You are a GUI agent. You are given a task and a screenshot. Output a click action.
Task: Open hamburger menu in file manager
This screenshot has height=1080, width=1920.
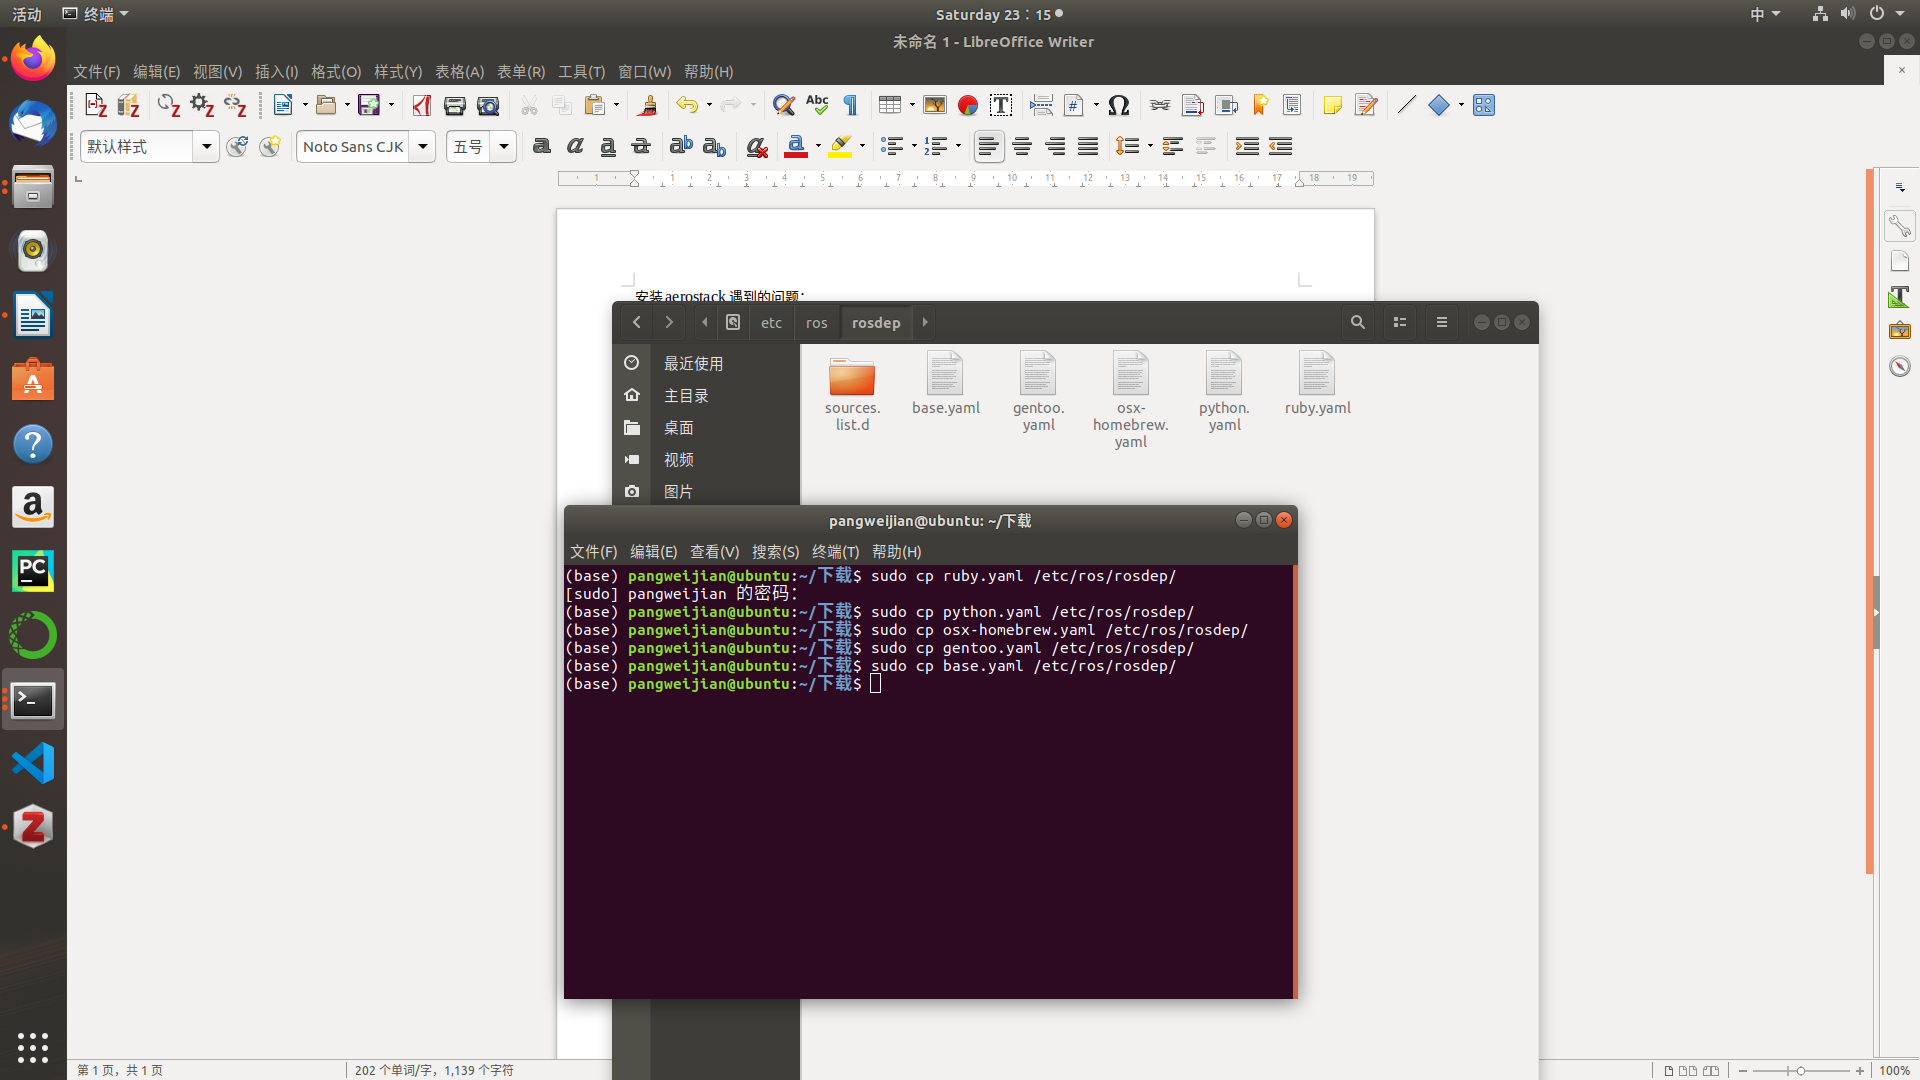click(x=1441, y=323)
